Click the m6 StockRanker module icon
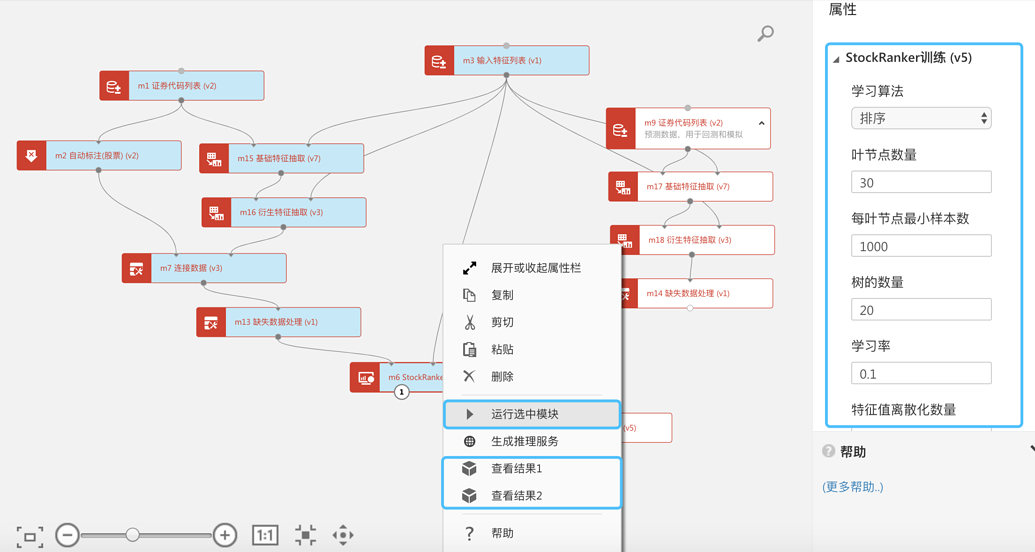The image size is (1035, 552). (365, 378)
